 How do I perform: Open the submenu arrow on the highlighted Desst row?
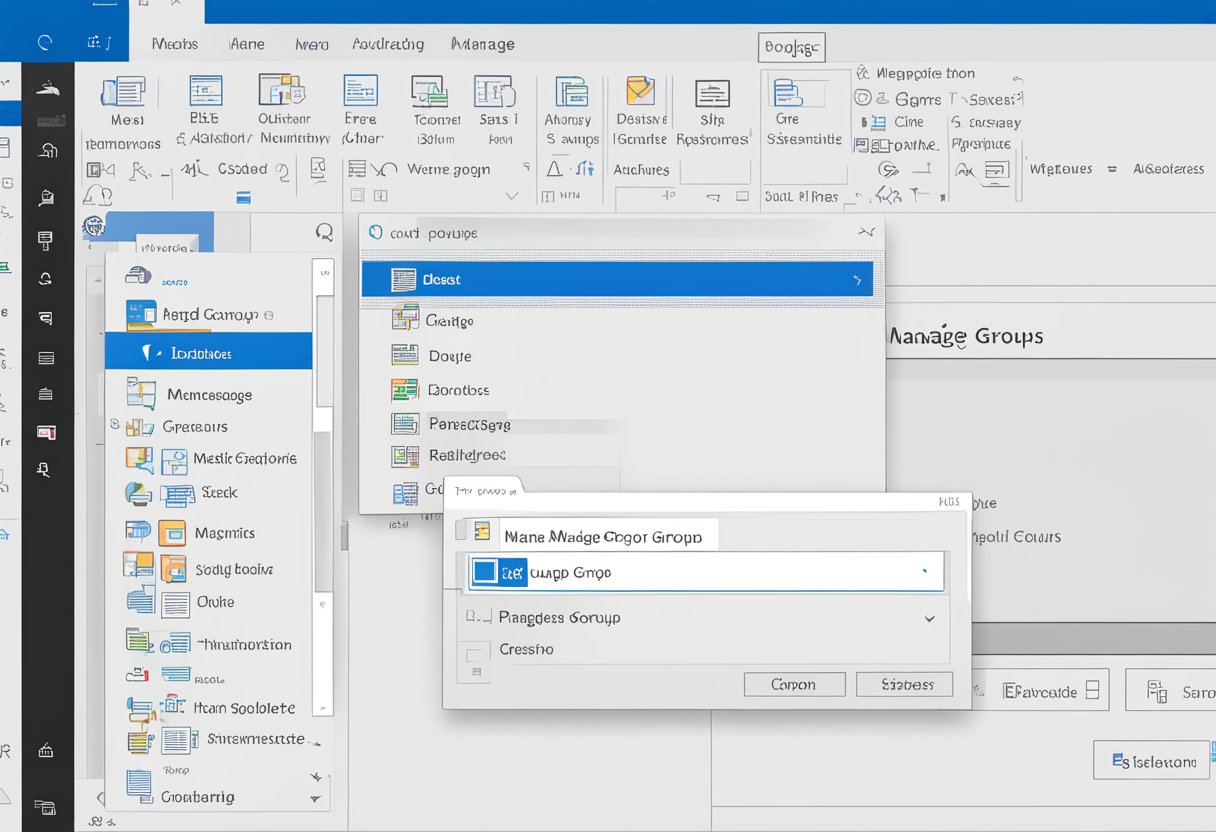coord(857,281)
